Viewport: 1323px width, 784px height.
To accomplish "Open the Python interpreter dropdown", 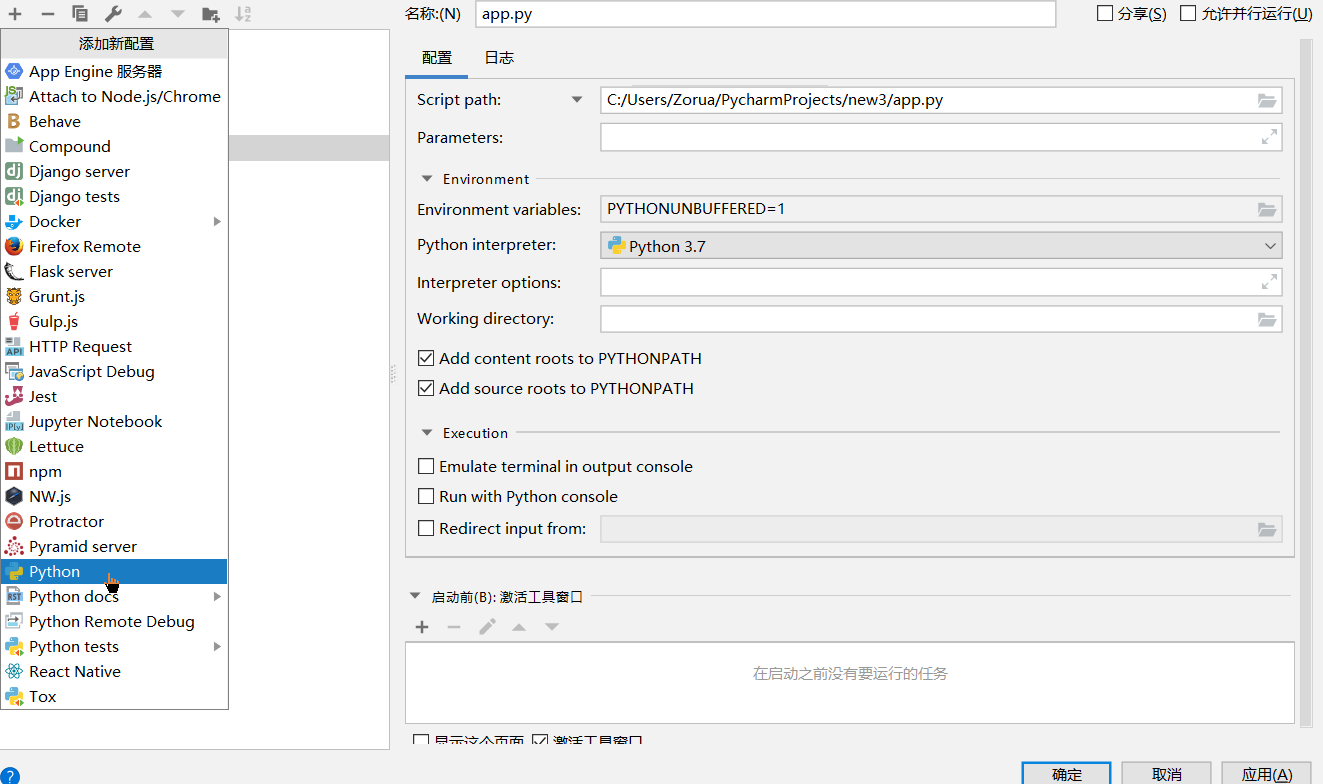I will tap(1270, 246).
